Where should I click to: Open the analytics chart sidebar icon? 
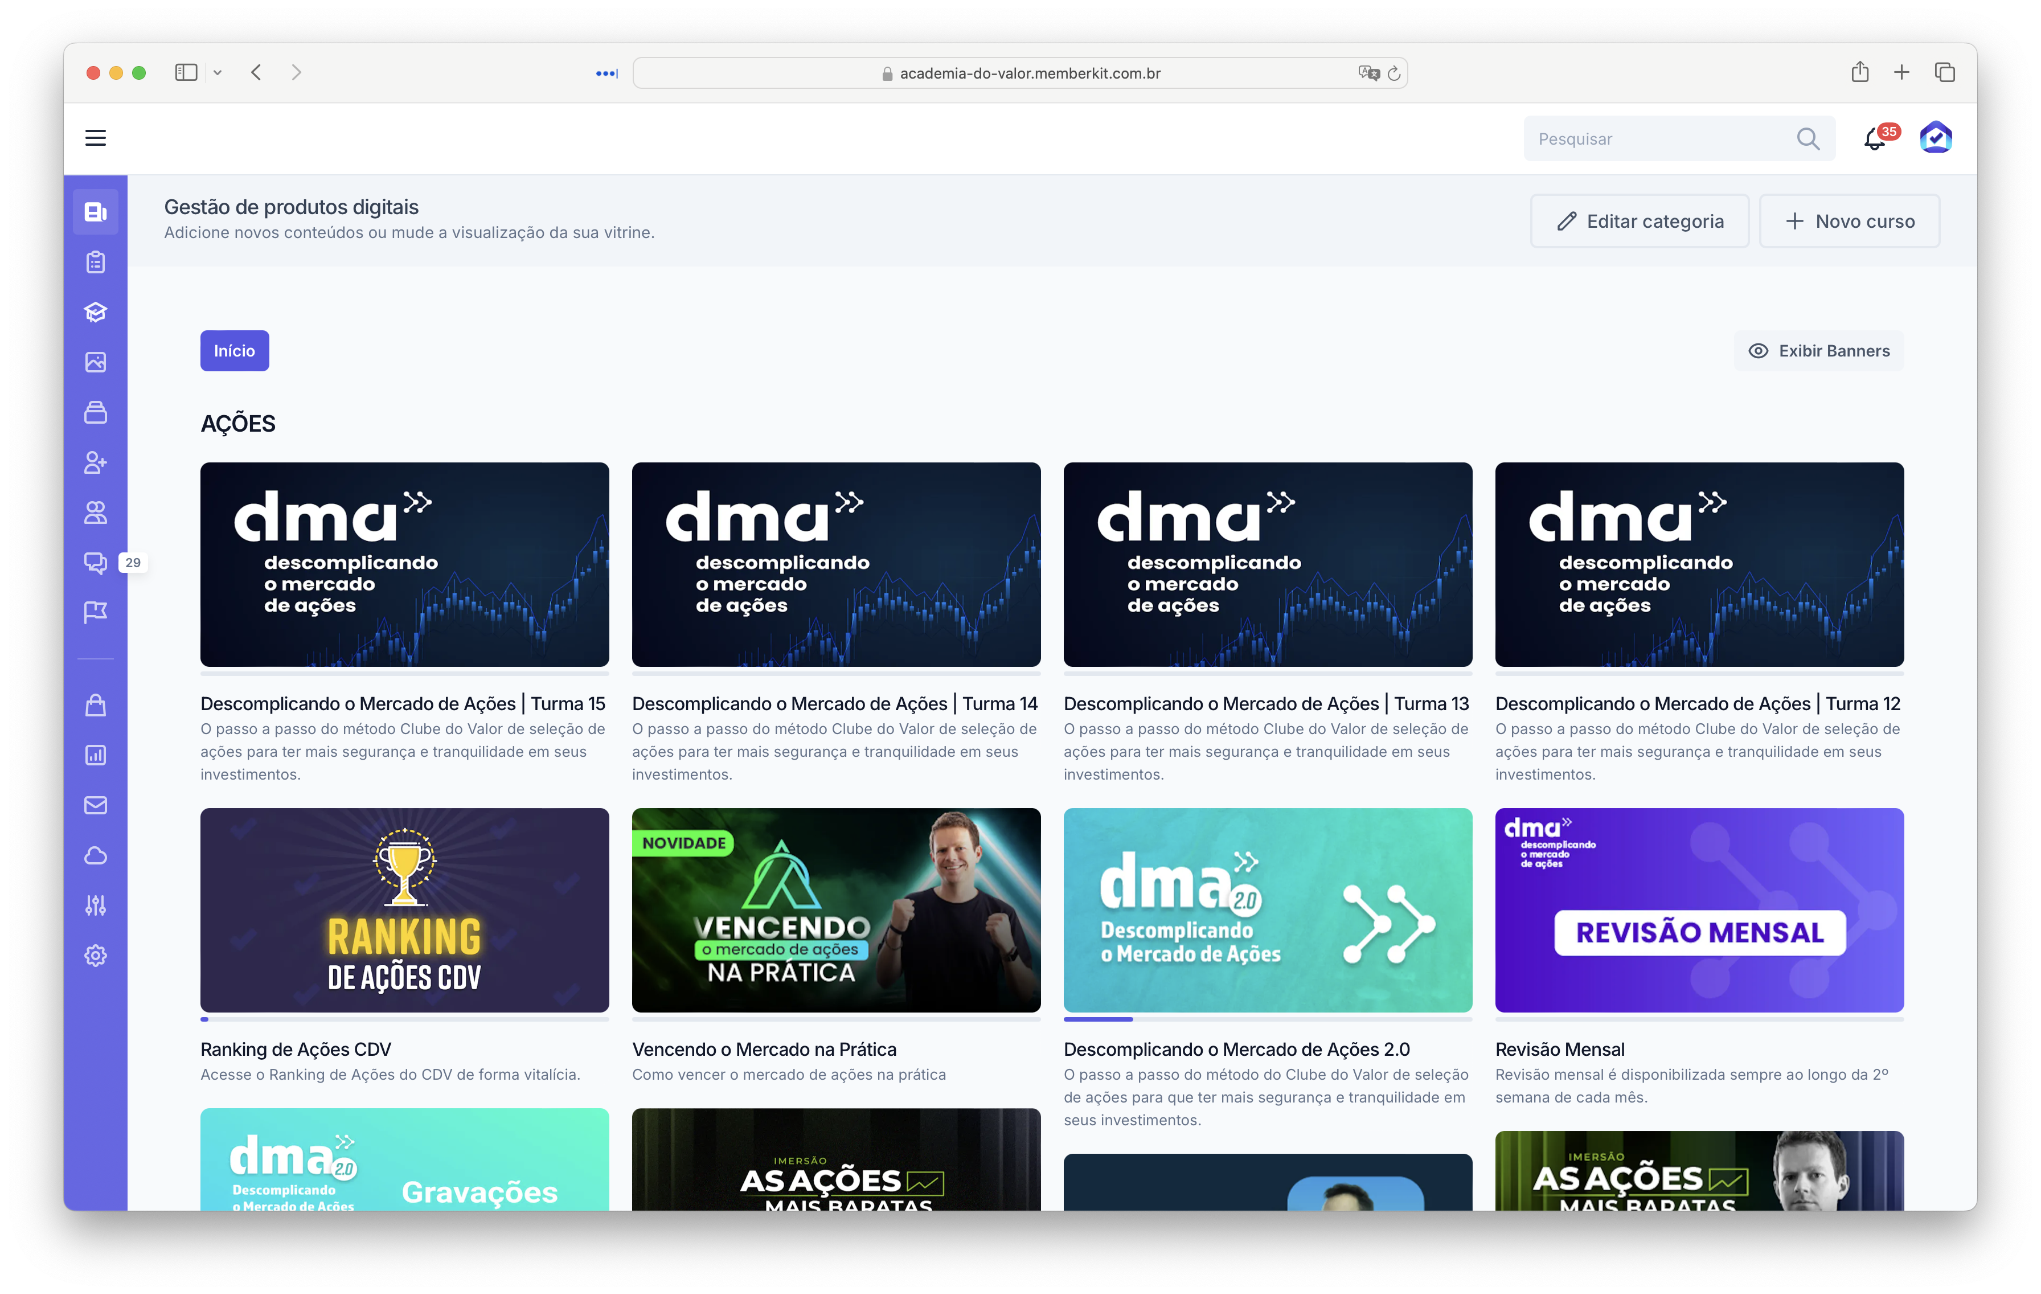pyautogui.click(x=96, y=754)
